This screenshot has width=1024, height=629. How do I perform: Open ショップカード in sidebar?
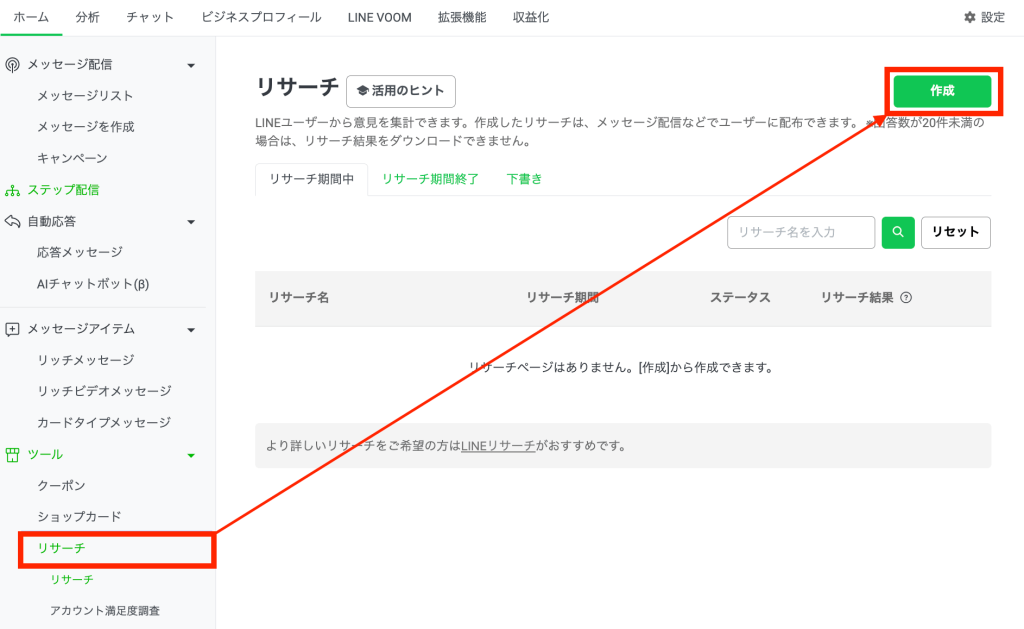[79, 517]
